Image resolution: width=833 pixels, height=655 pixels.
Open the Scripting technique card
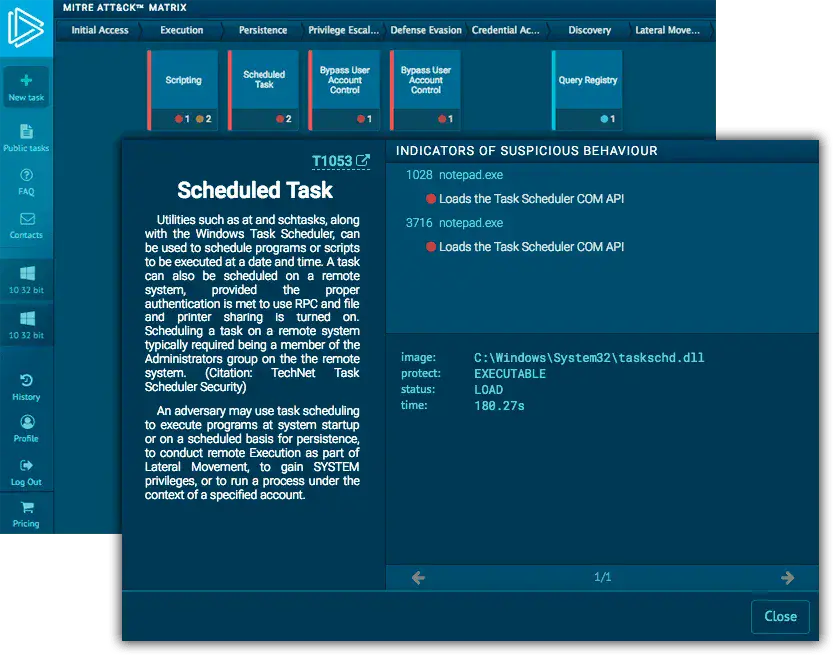tap(183, 90)
